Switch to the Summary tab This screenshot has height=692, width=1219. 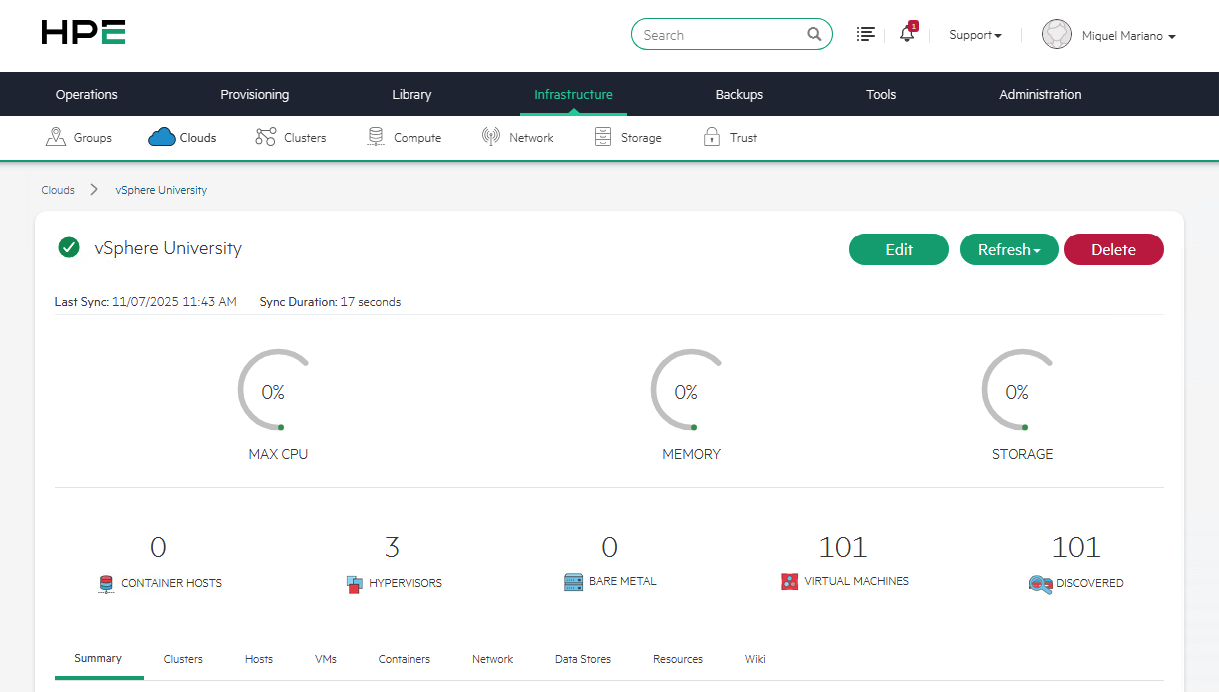tap(98, 658)
